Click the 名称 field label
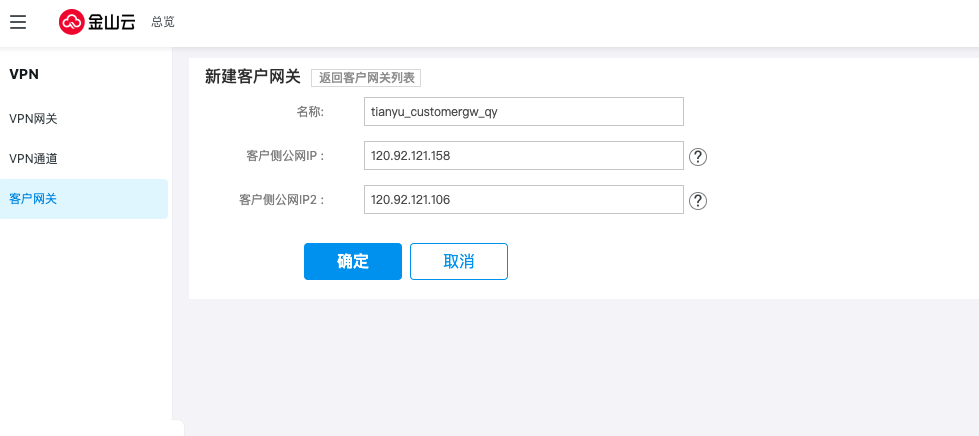This screenshot has height=436, width=979. pos(310,112)
